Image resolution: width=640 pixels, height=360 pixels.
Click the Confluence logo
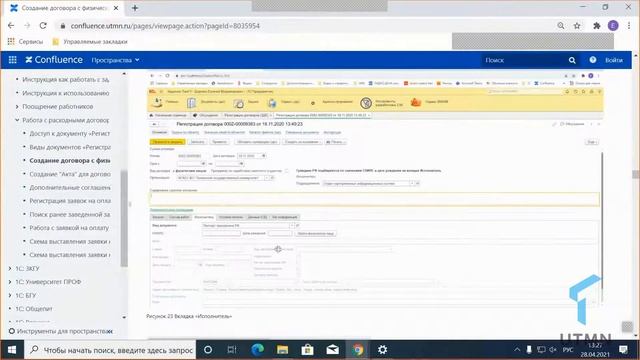coord(54,60)
